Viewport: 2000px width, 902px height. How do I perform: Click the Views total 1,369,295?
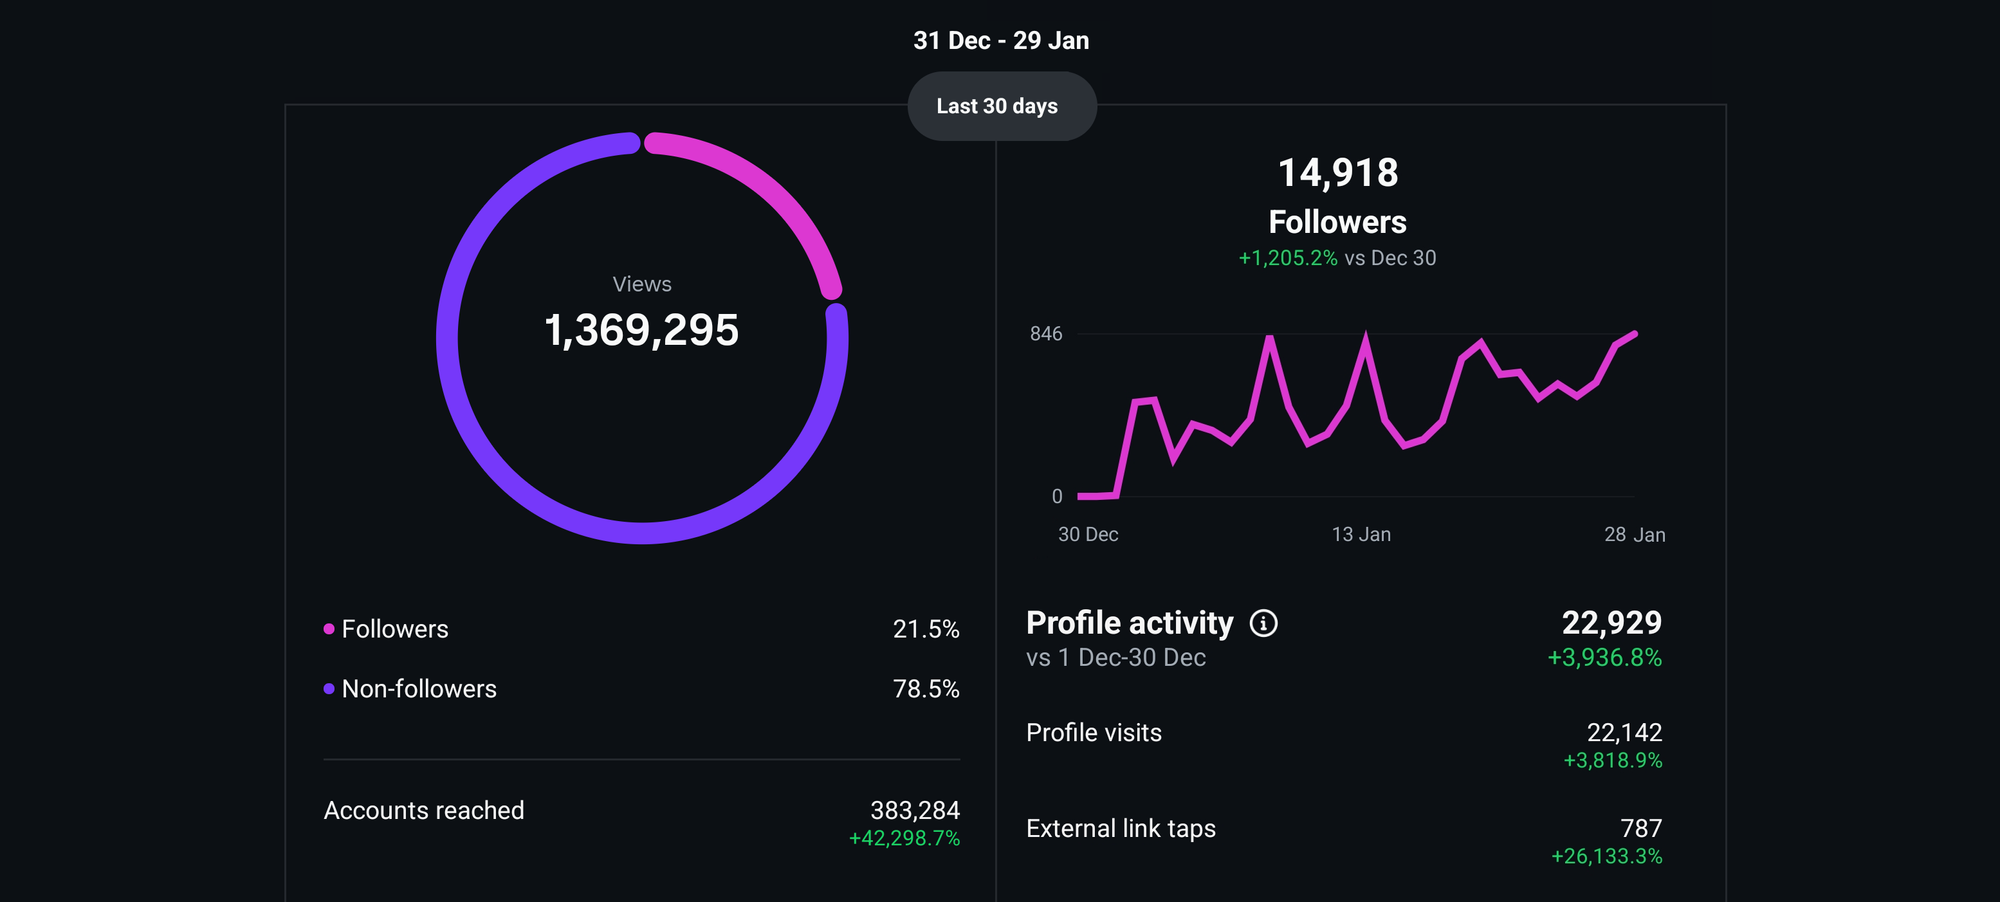[x=641, y=330]
